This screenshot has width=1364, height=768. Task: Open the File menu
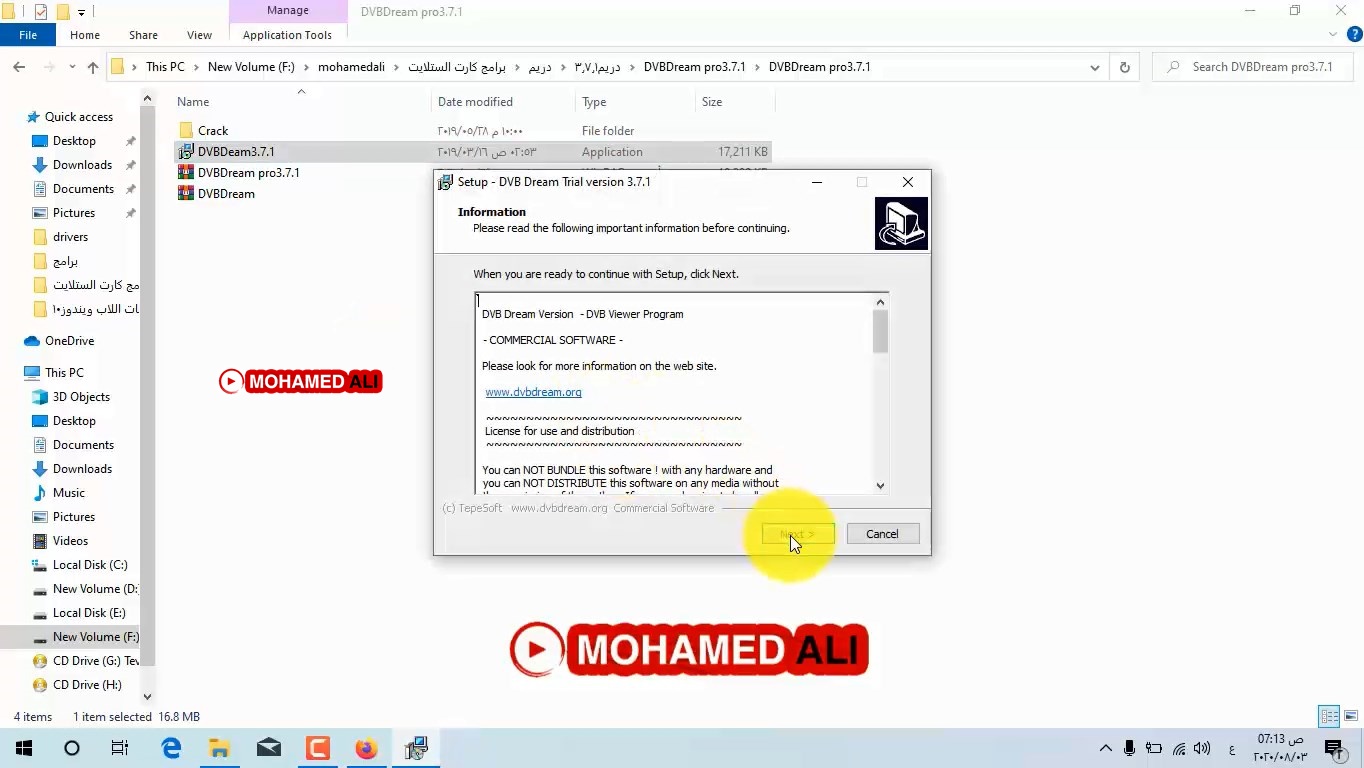coord(28,35)
